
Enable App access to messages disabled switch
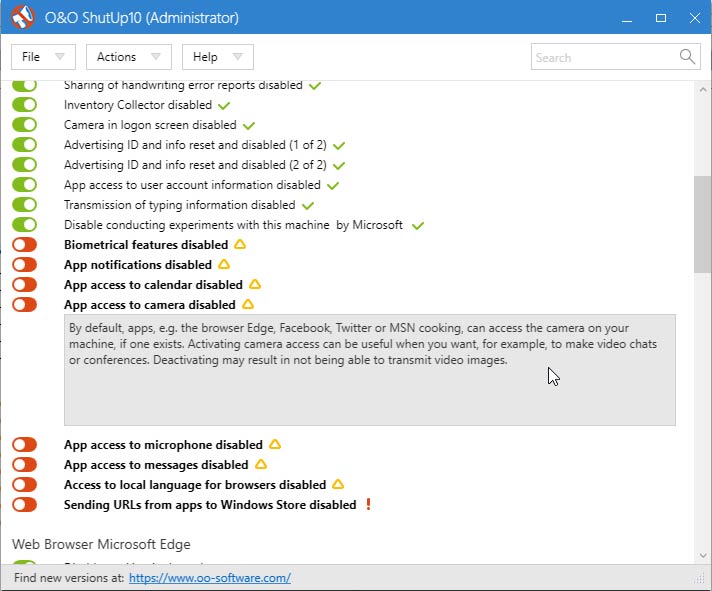pos(25,464)
